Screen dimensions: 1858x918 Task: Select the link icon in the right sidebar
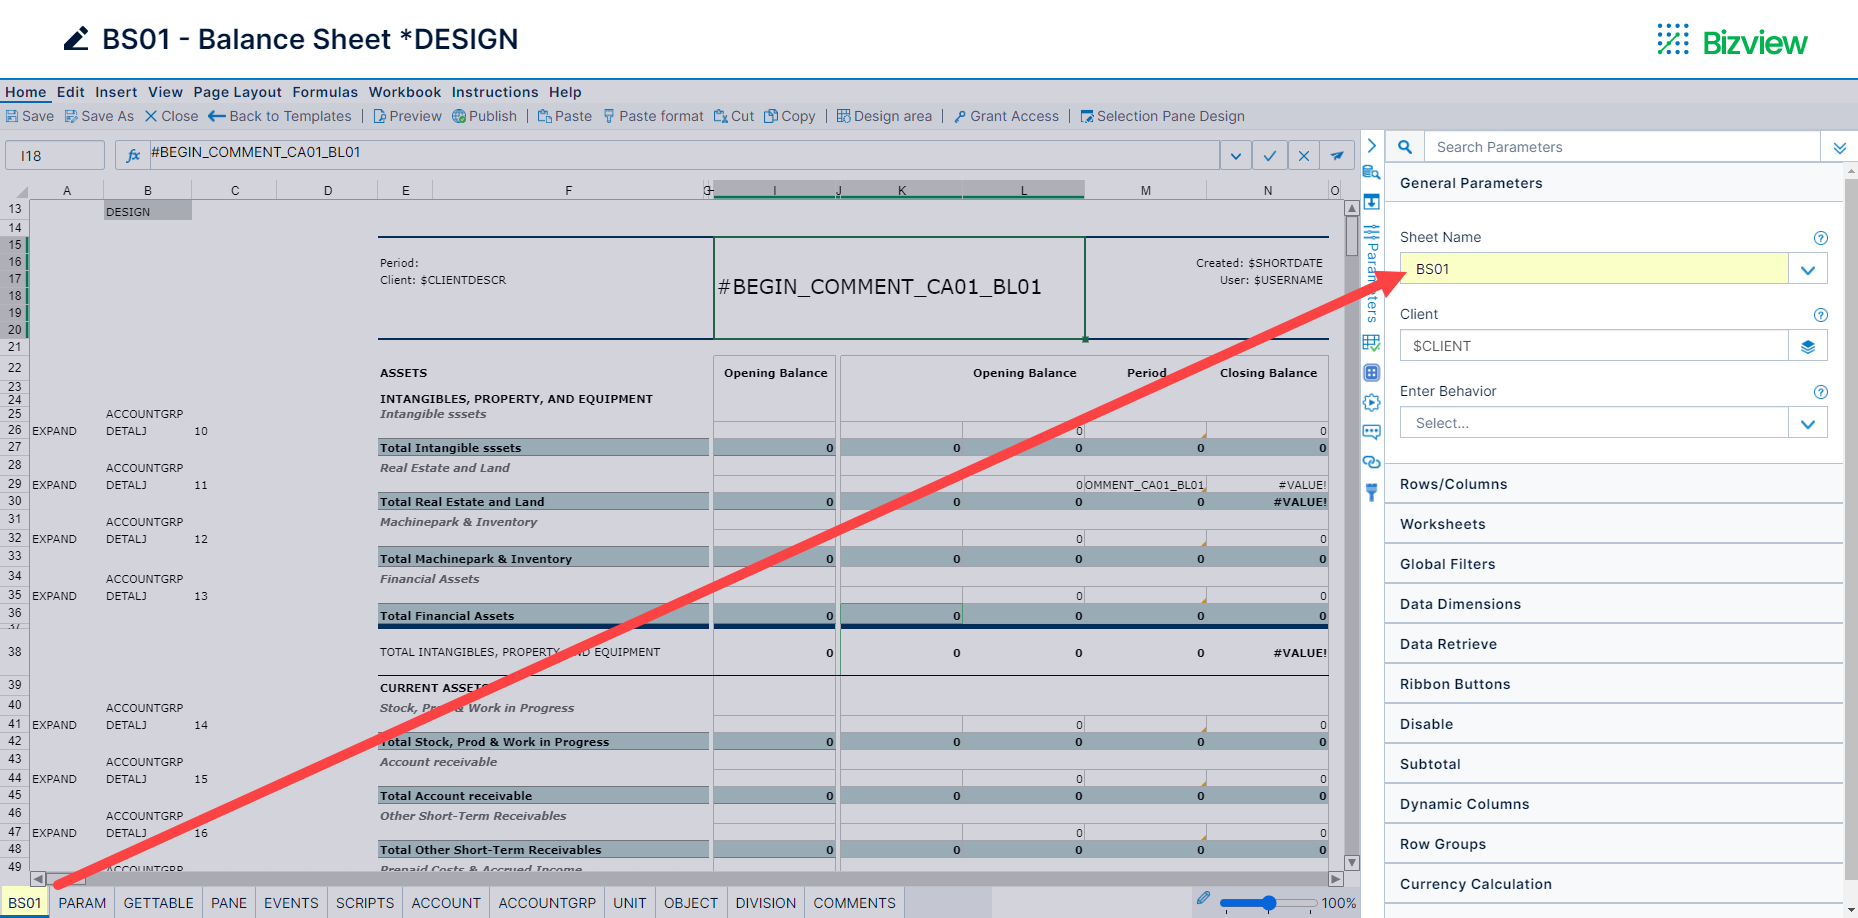(1371, 461)
